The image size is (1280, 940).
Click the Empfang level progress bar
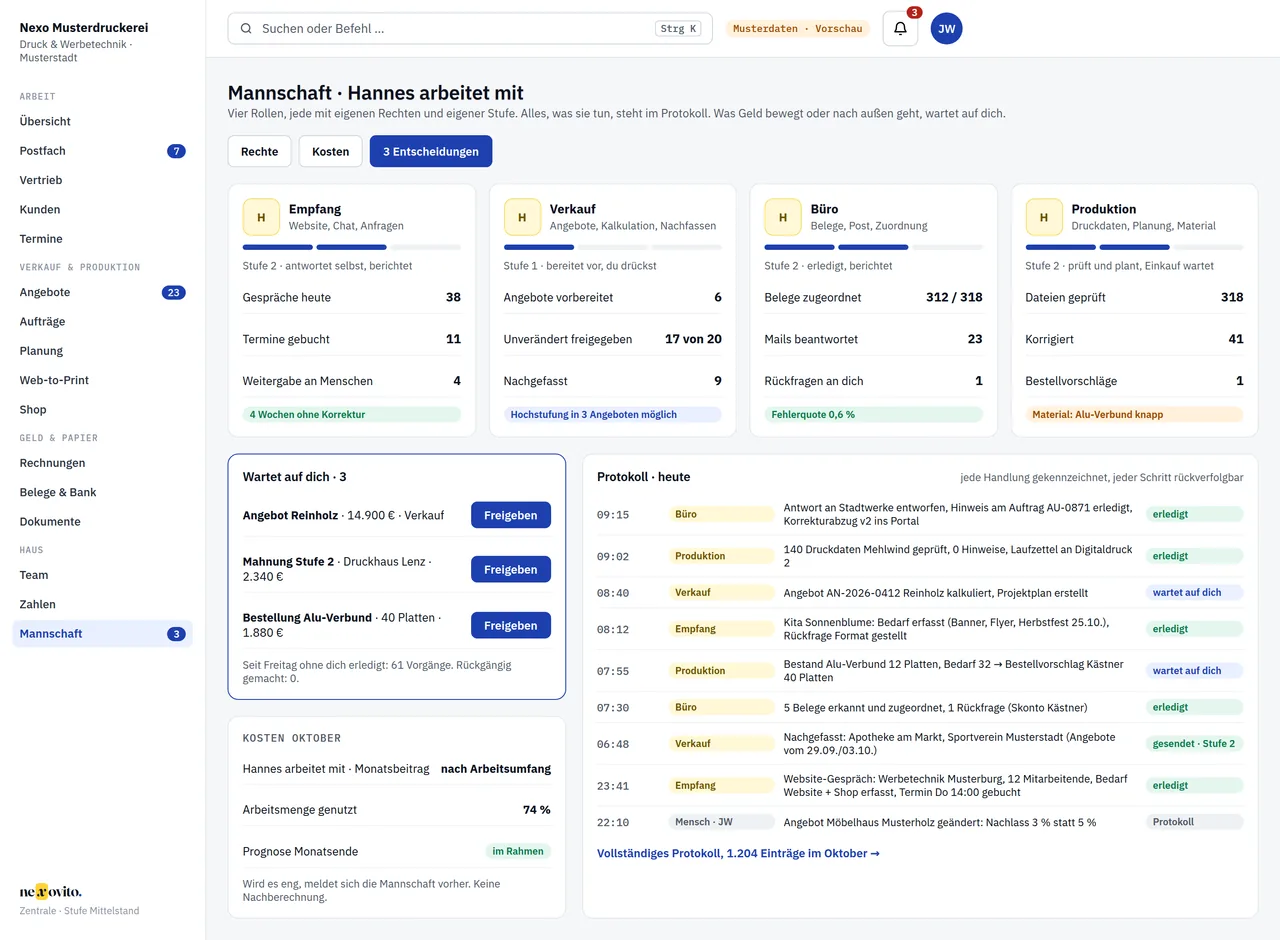coord(352,247)
